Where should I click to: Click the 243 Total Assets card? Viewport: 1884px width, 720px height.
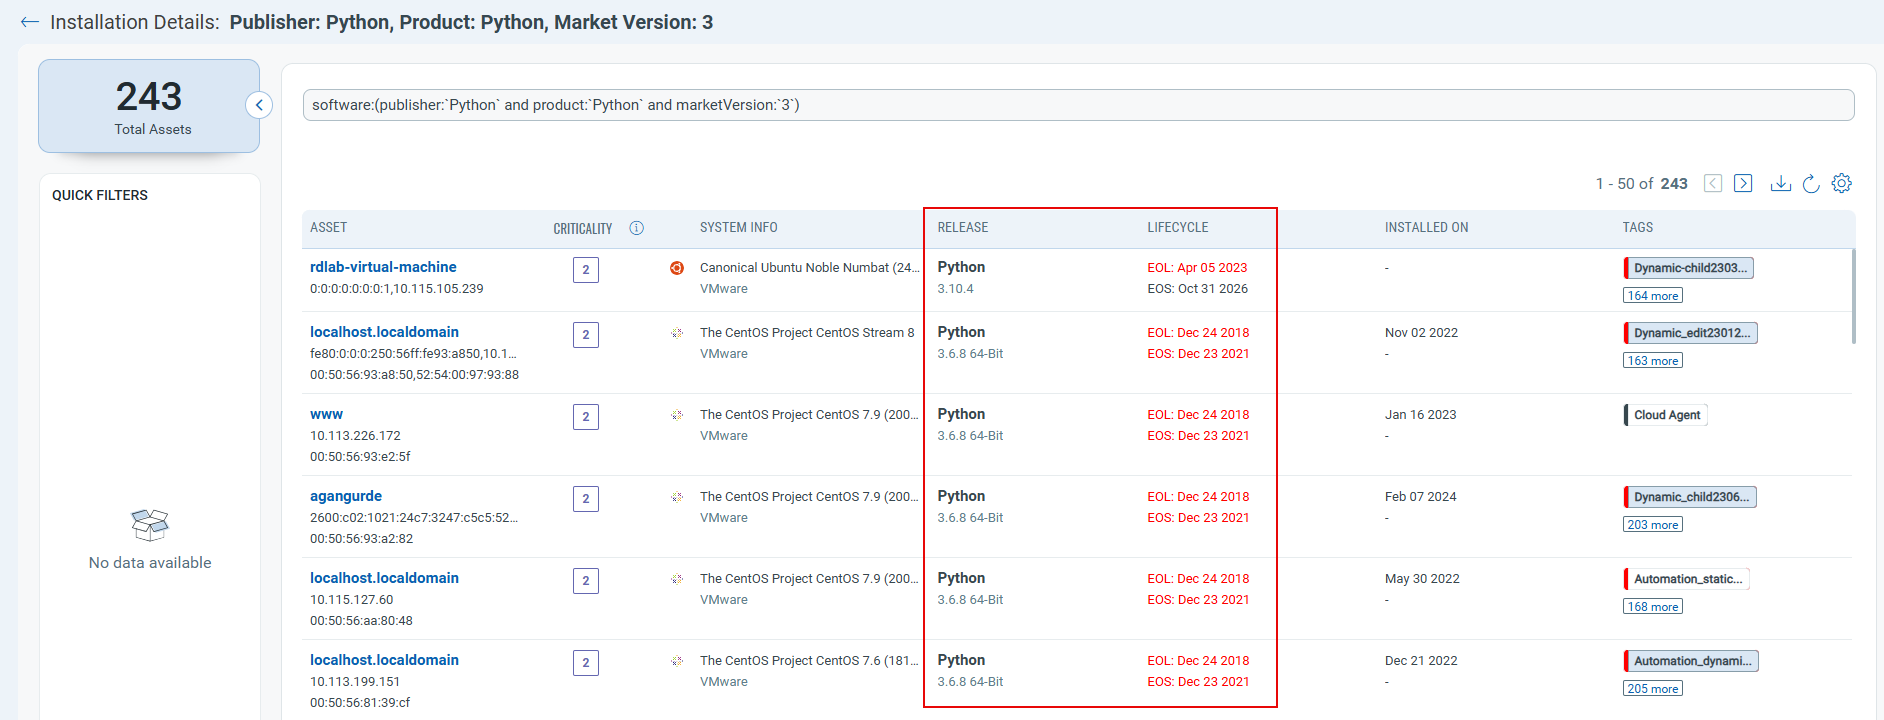(x=149, y=106)
